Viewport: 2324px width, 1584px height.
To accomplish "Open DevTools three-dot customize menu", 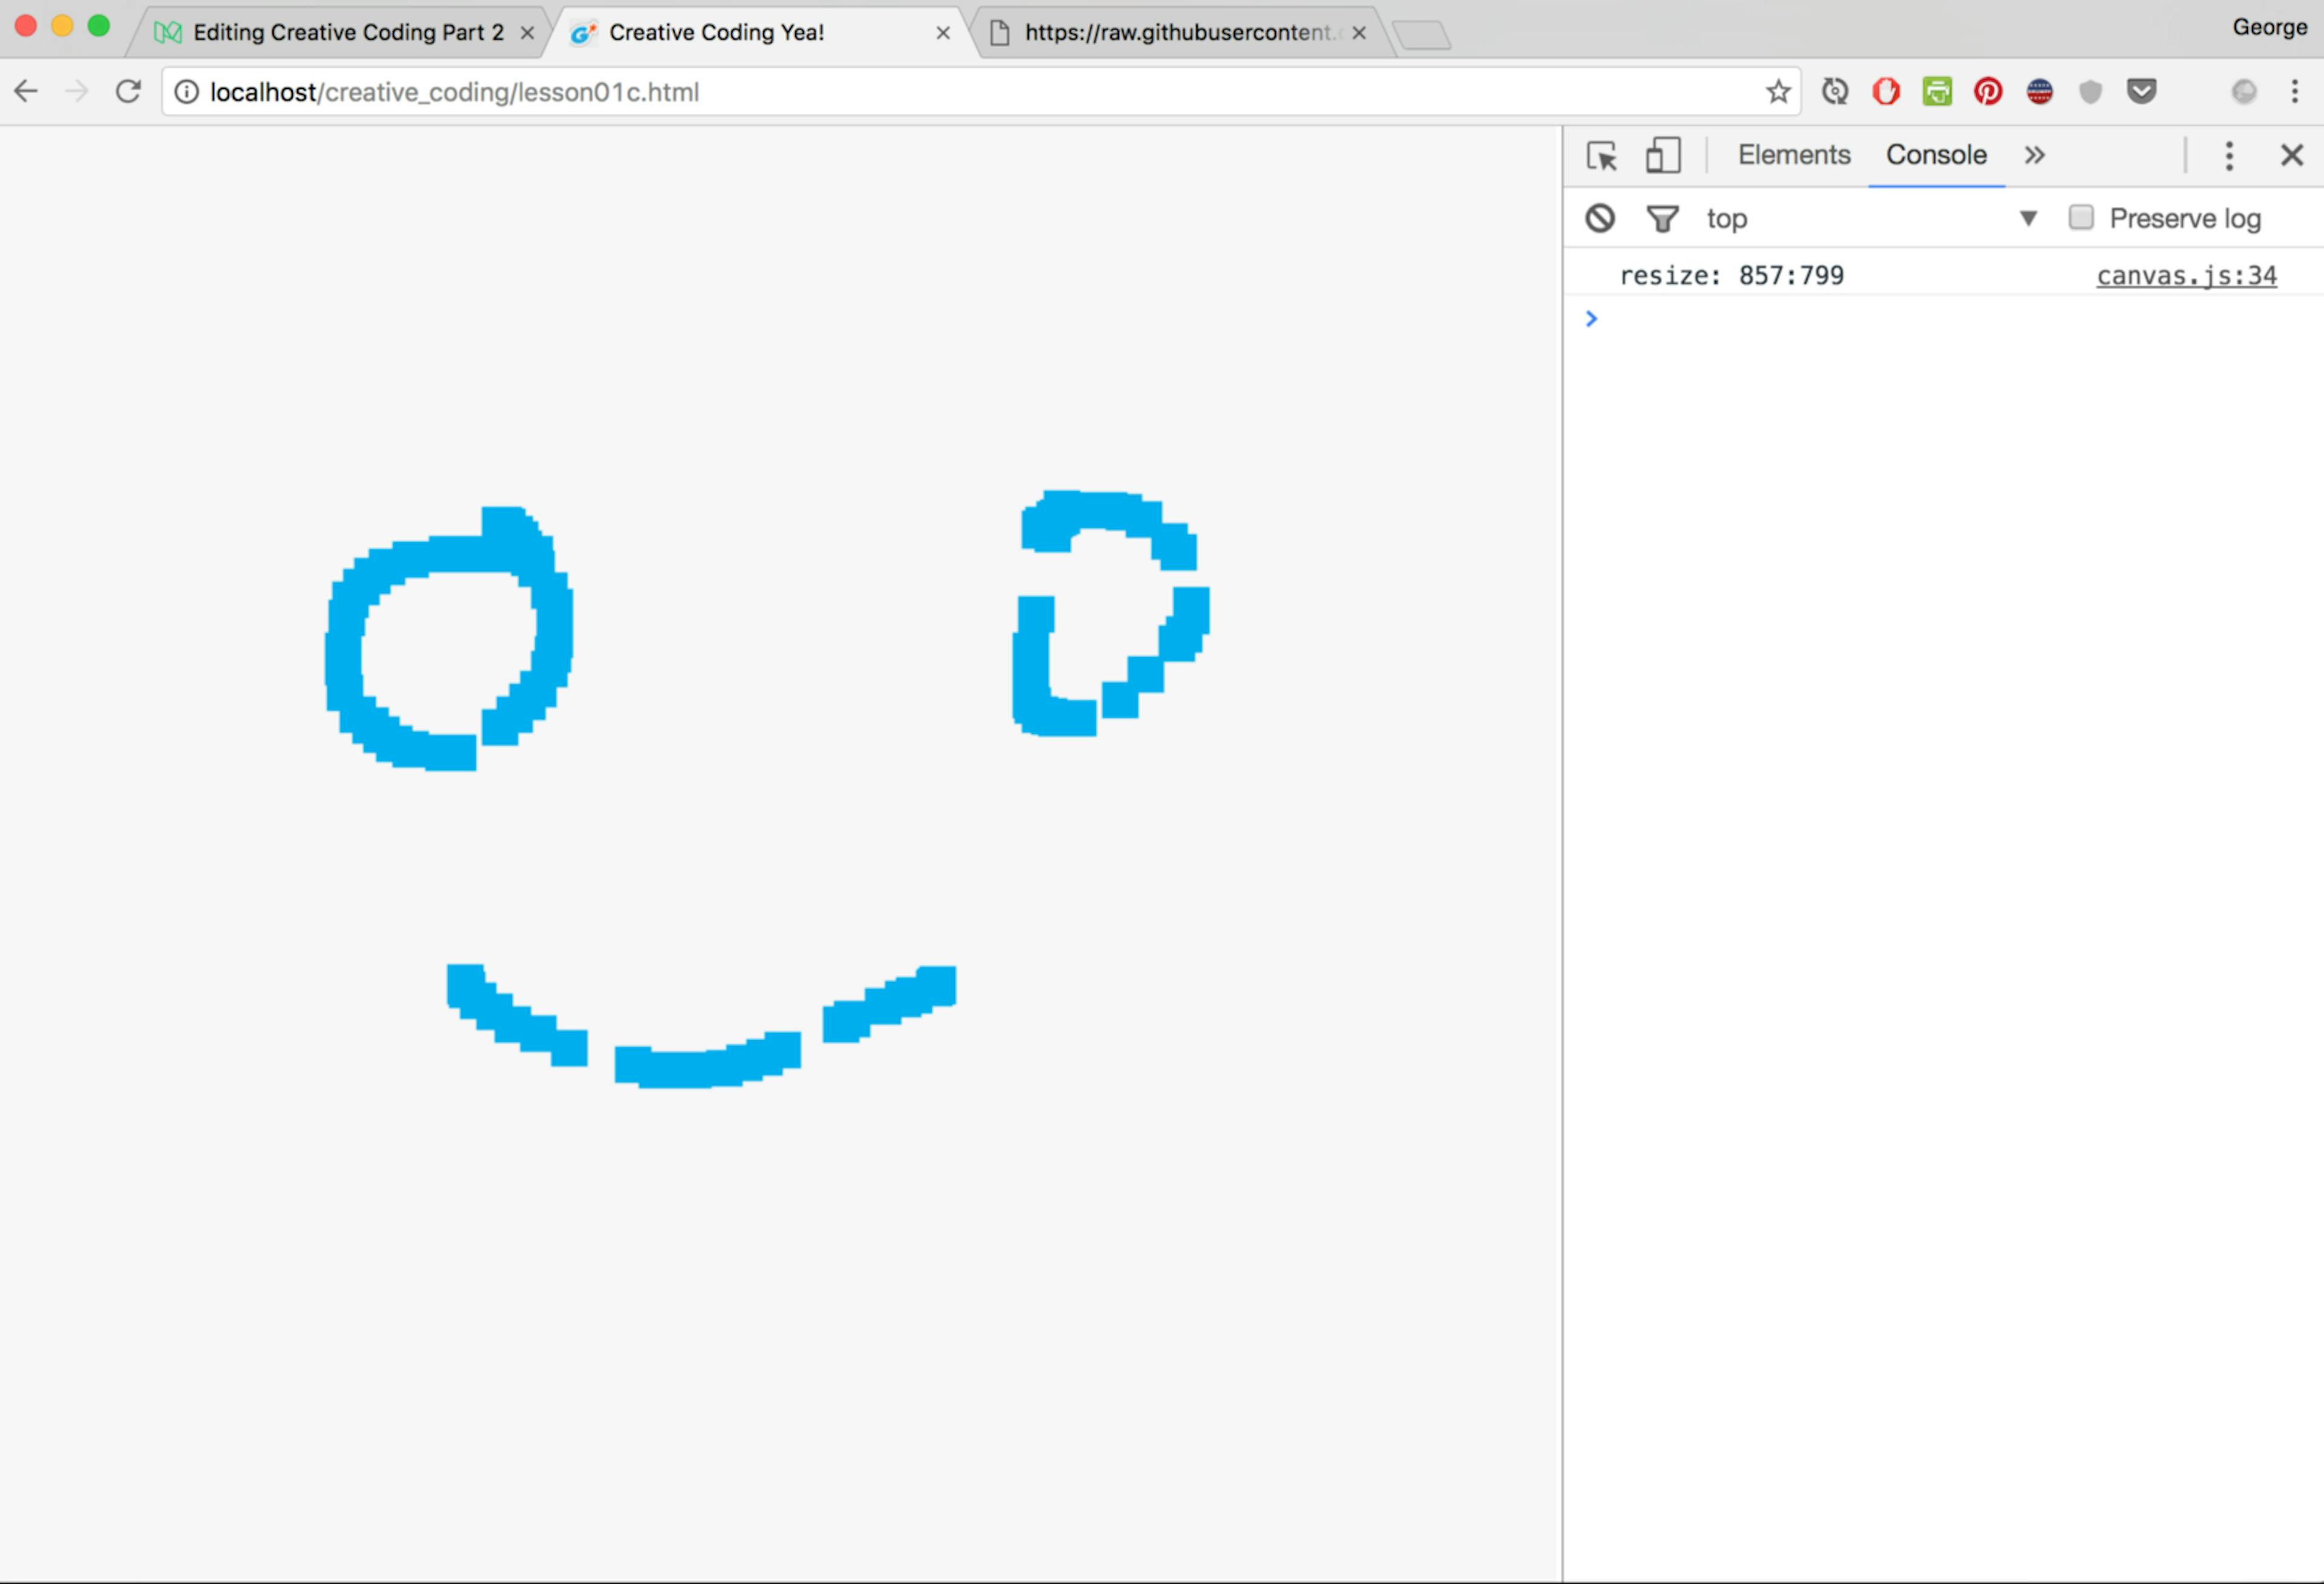I will pos(2228,156).
